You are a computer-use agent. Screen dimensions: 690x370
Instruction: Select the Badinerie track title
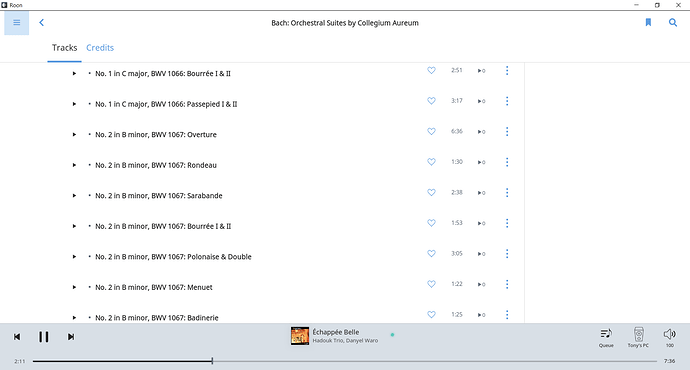tap(157, 318)
